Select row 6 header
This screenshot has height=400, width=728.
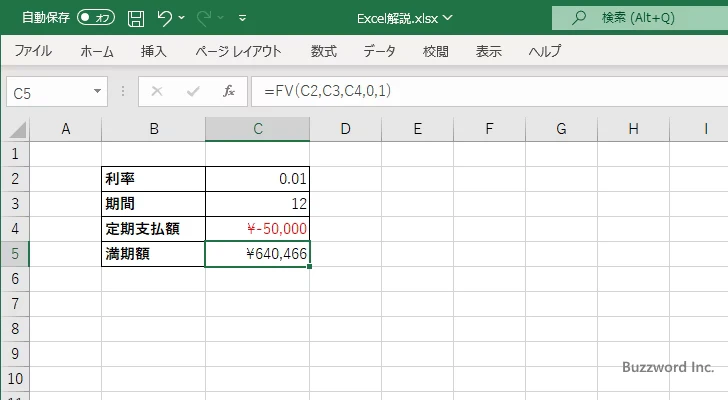tap(15, 279)
